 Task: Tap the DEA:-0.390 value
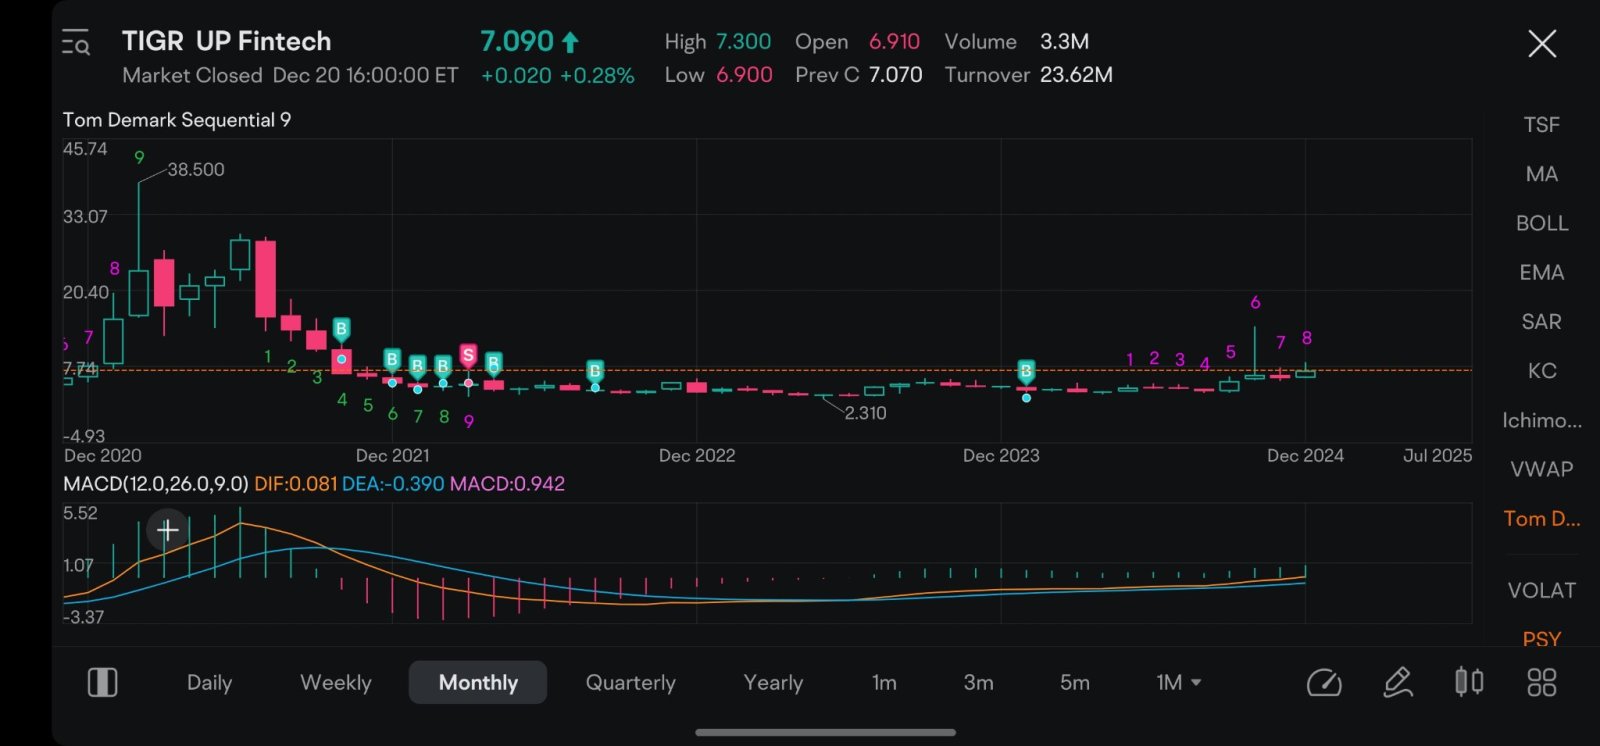[393, 484]
